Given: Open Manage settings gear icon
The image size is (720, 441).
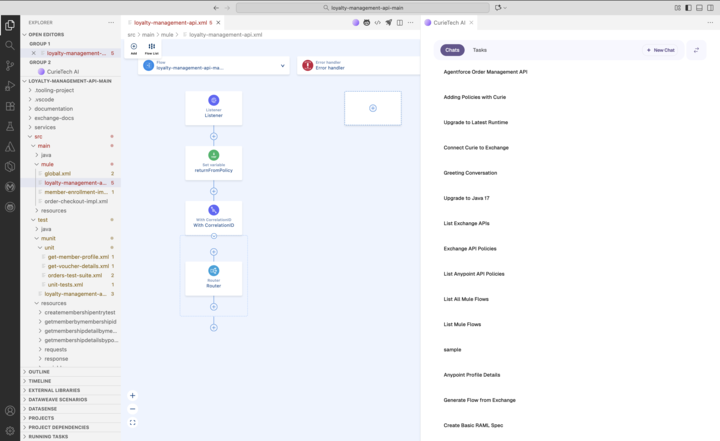Looking at the screenshot, I should (10, 431).
